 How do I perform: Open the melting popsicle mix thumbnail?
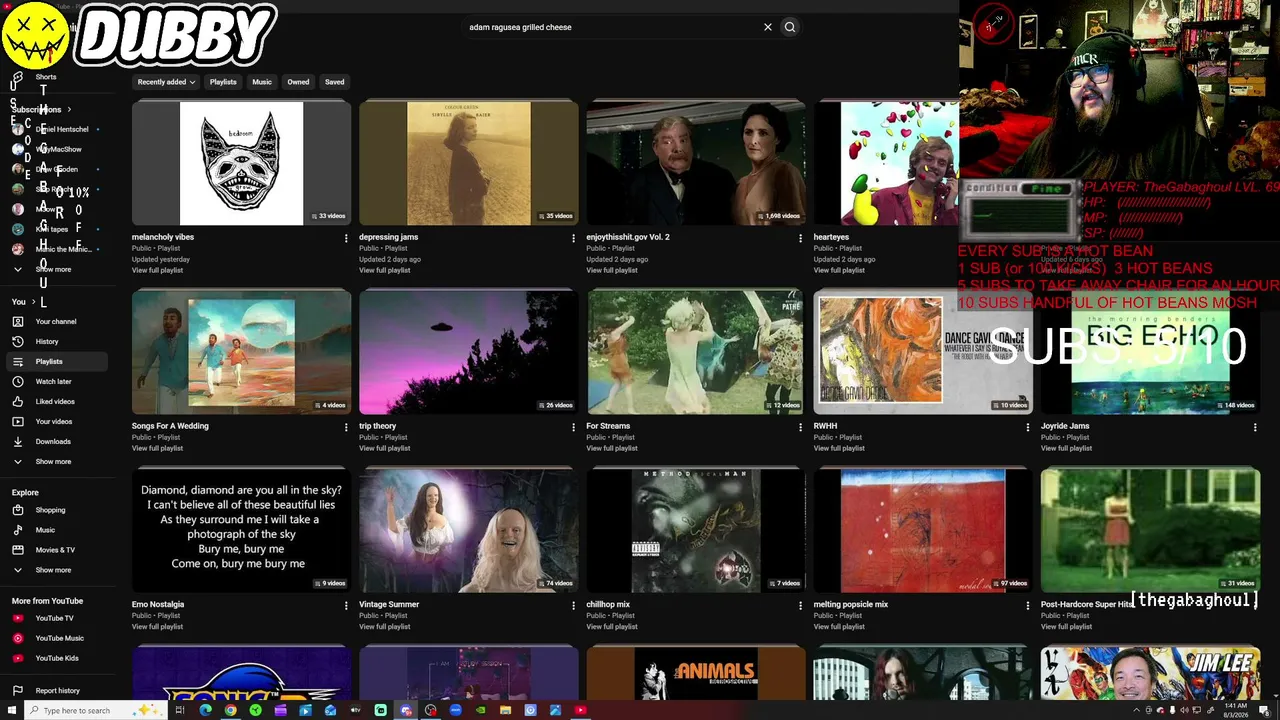tap(922, 530)
